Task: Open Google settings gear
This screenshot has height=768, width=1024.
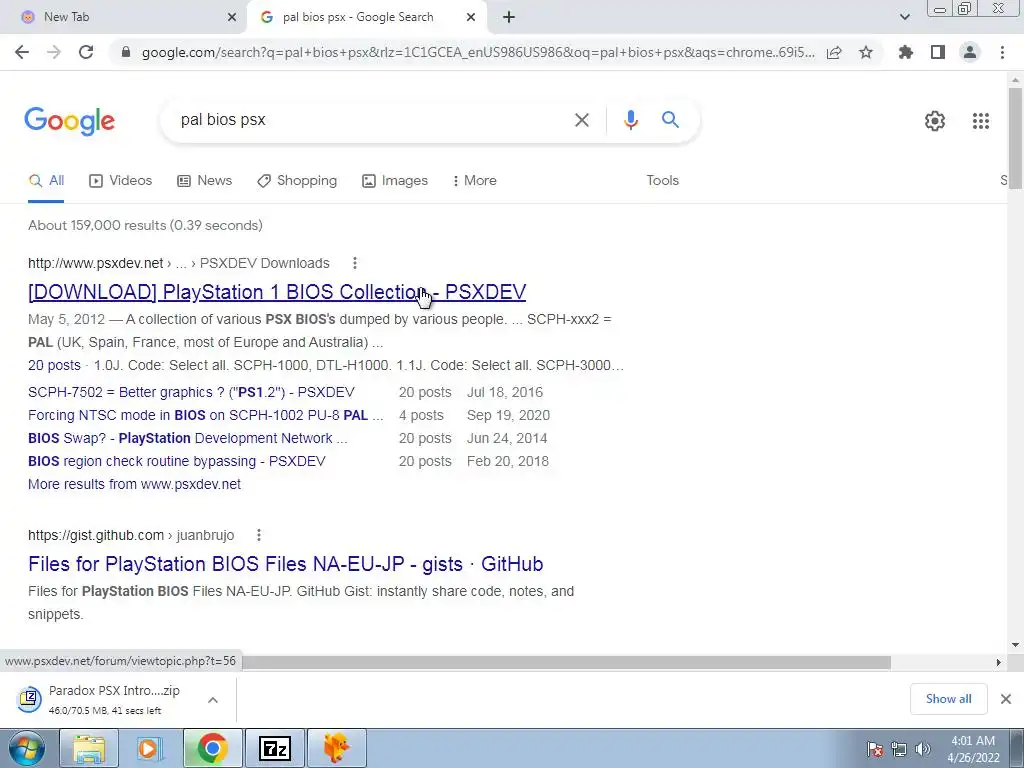Action: [935, 121]
